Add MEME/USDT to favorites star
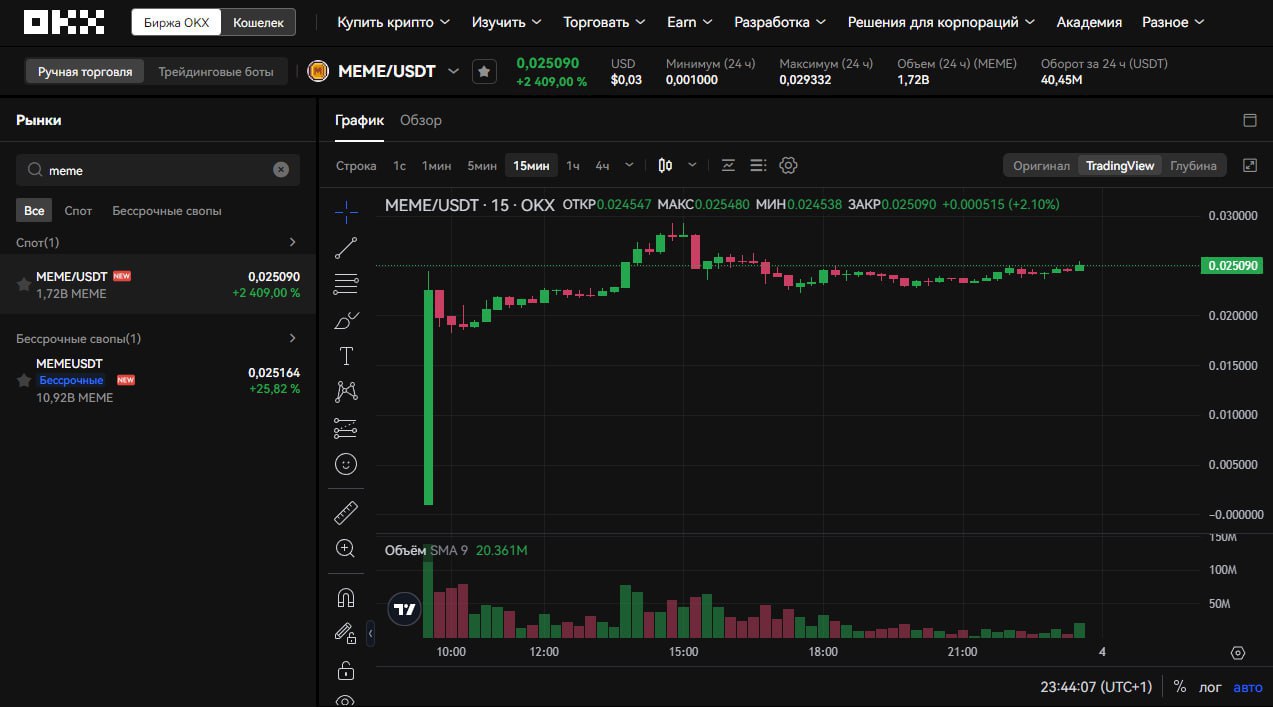The image size is (1273, 707). click(x=484, y=71)
